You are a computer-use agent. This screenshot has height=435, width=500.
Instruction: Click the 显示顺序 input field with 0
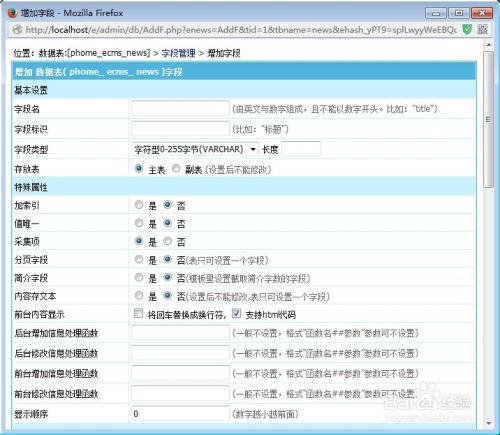pos(180,414)
